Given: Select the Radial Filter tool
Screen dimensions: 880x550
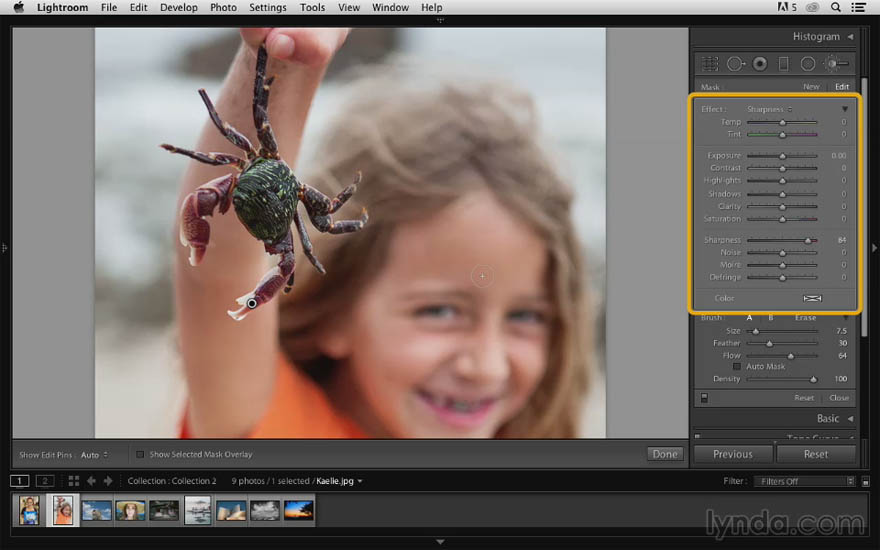Looking at the screenshot, I should [x=808, y=64].
